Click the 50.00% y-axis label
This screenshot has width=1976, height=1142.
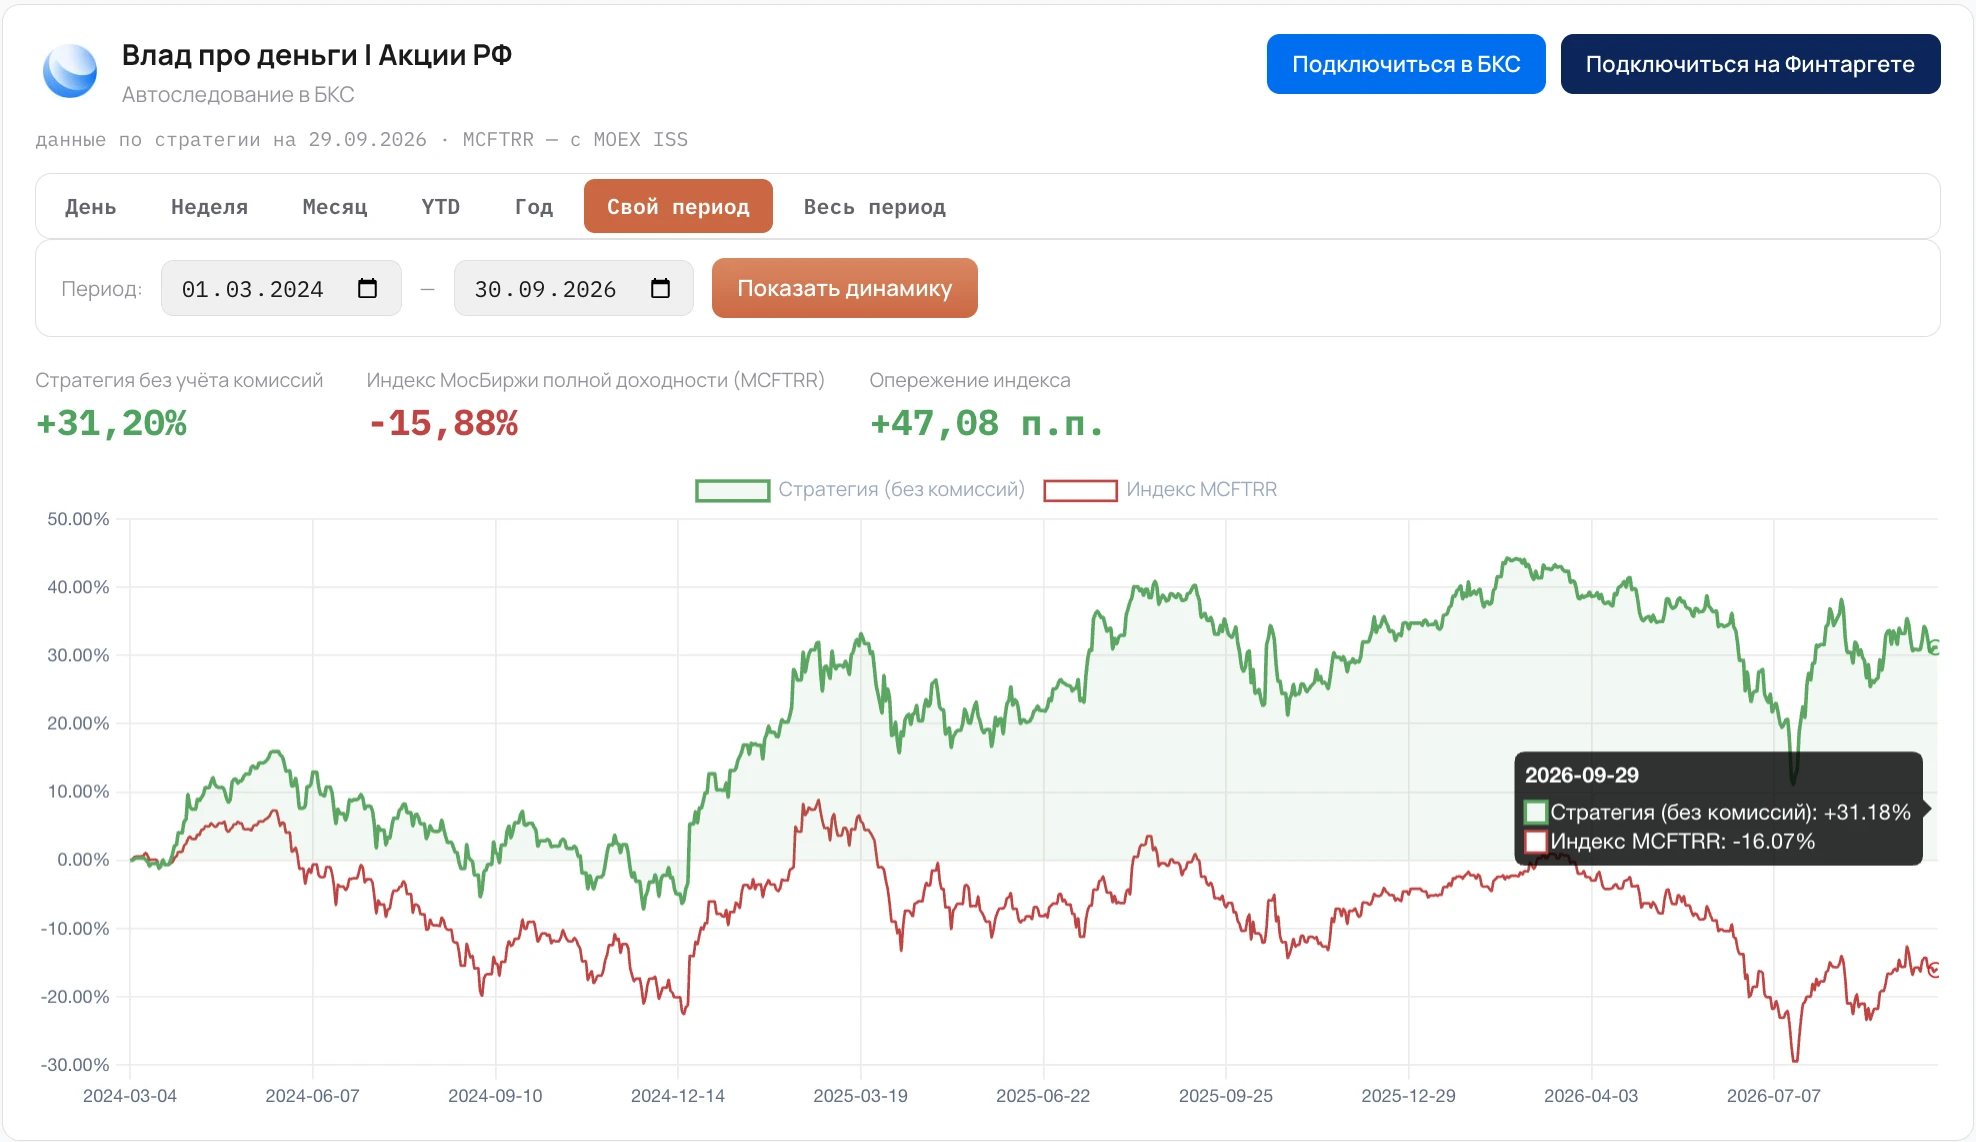[x=78, y=519]
